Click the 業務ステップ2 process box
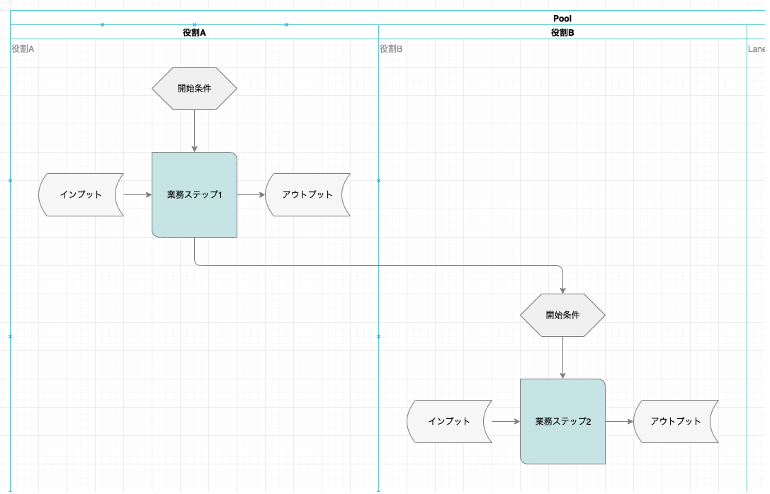The height and width of the screenshot is (494, 770). tap(562, 422)
